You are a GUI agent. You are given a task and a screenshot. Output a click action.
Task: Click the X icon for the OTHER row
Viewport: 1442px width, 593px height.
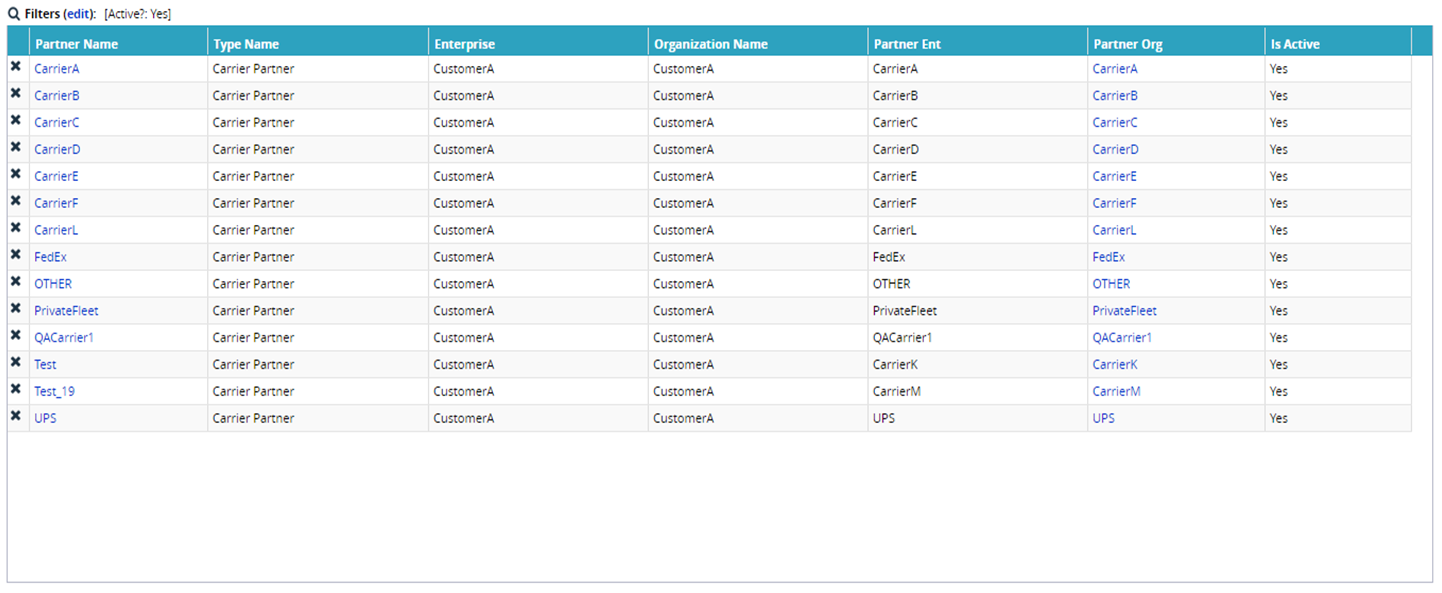click(16, 281)
